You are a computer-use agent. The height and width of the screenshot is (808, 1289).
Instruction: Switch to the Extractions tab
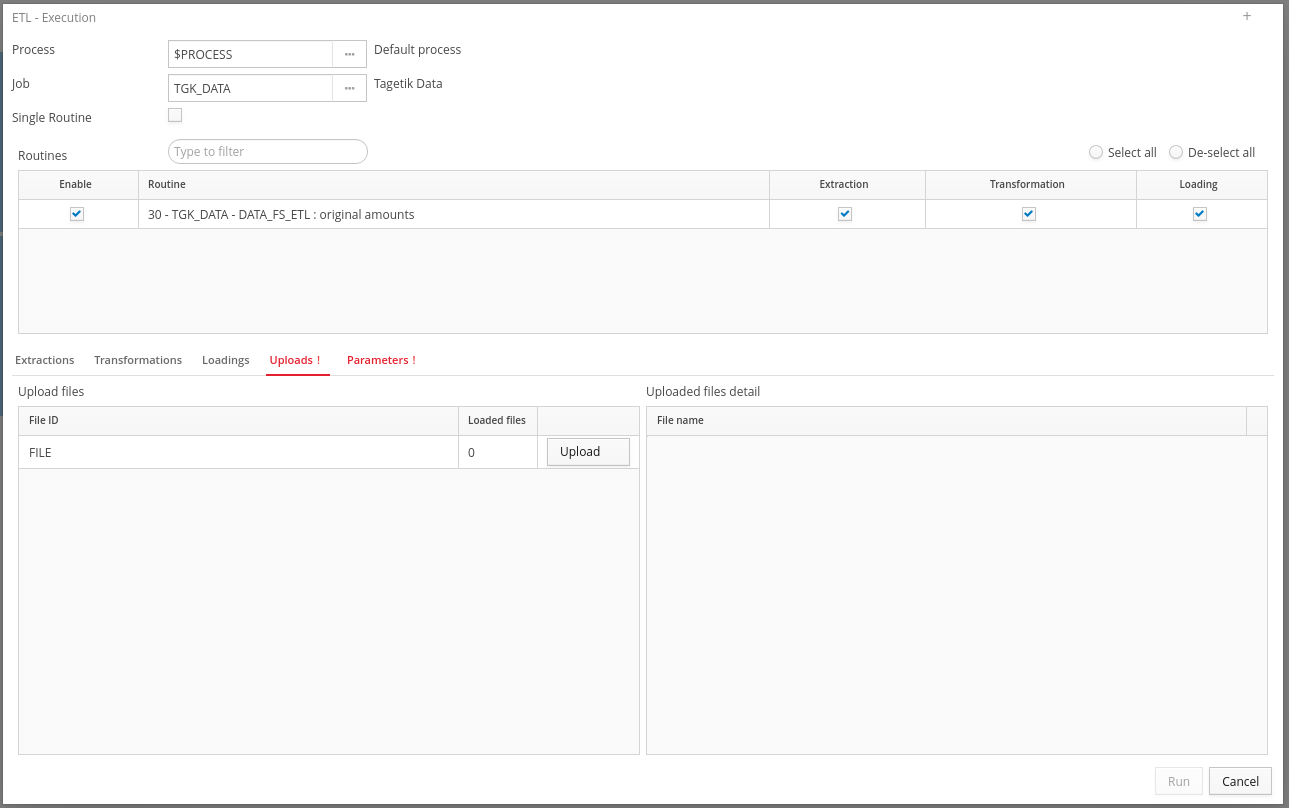(x=45, y=360)
